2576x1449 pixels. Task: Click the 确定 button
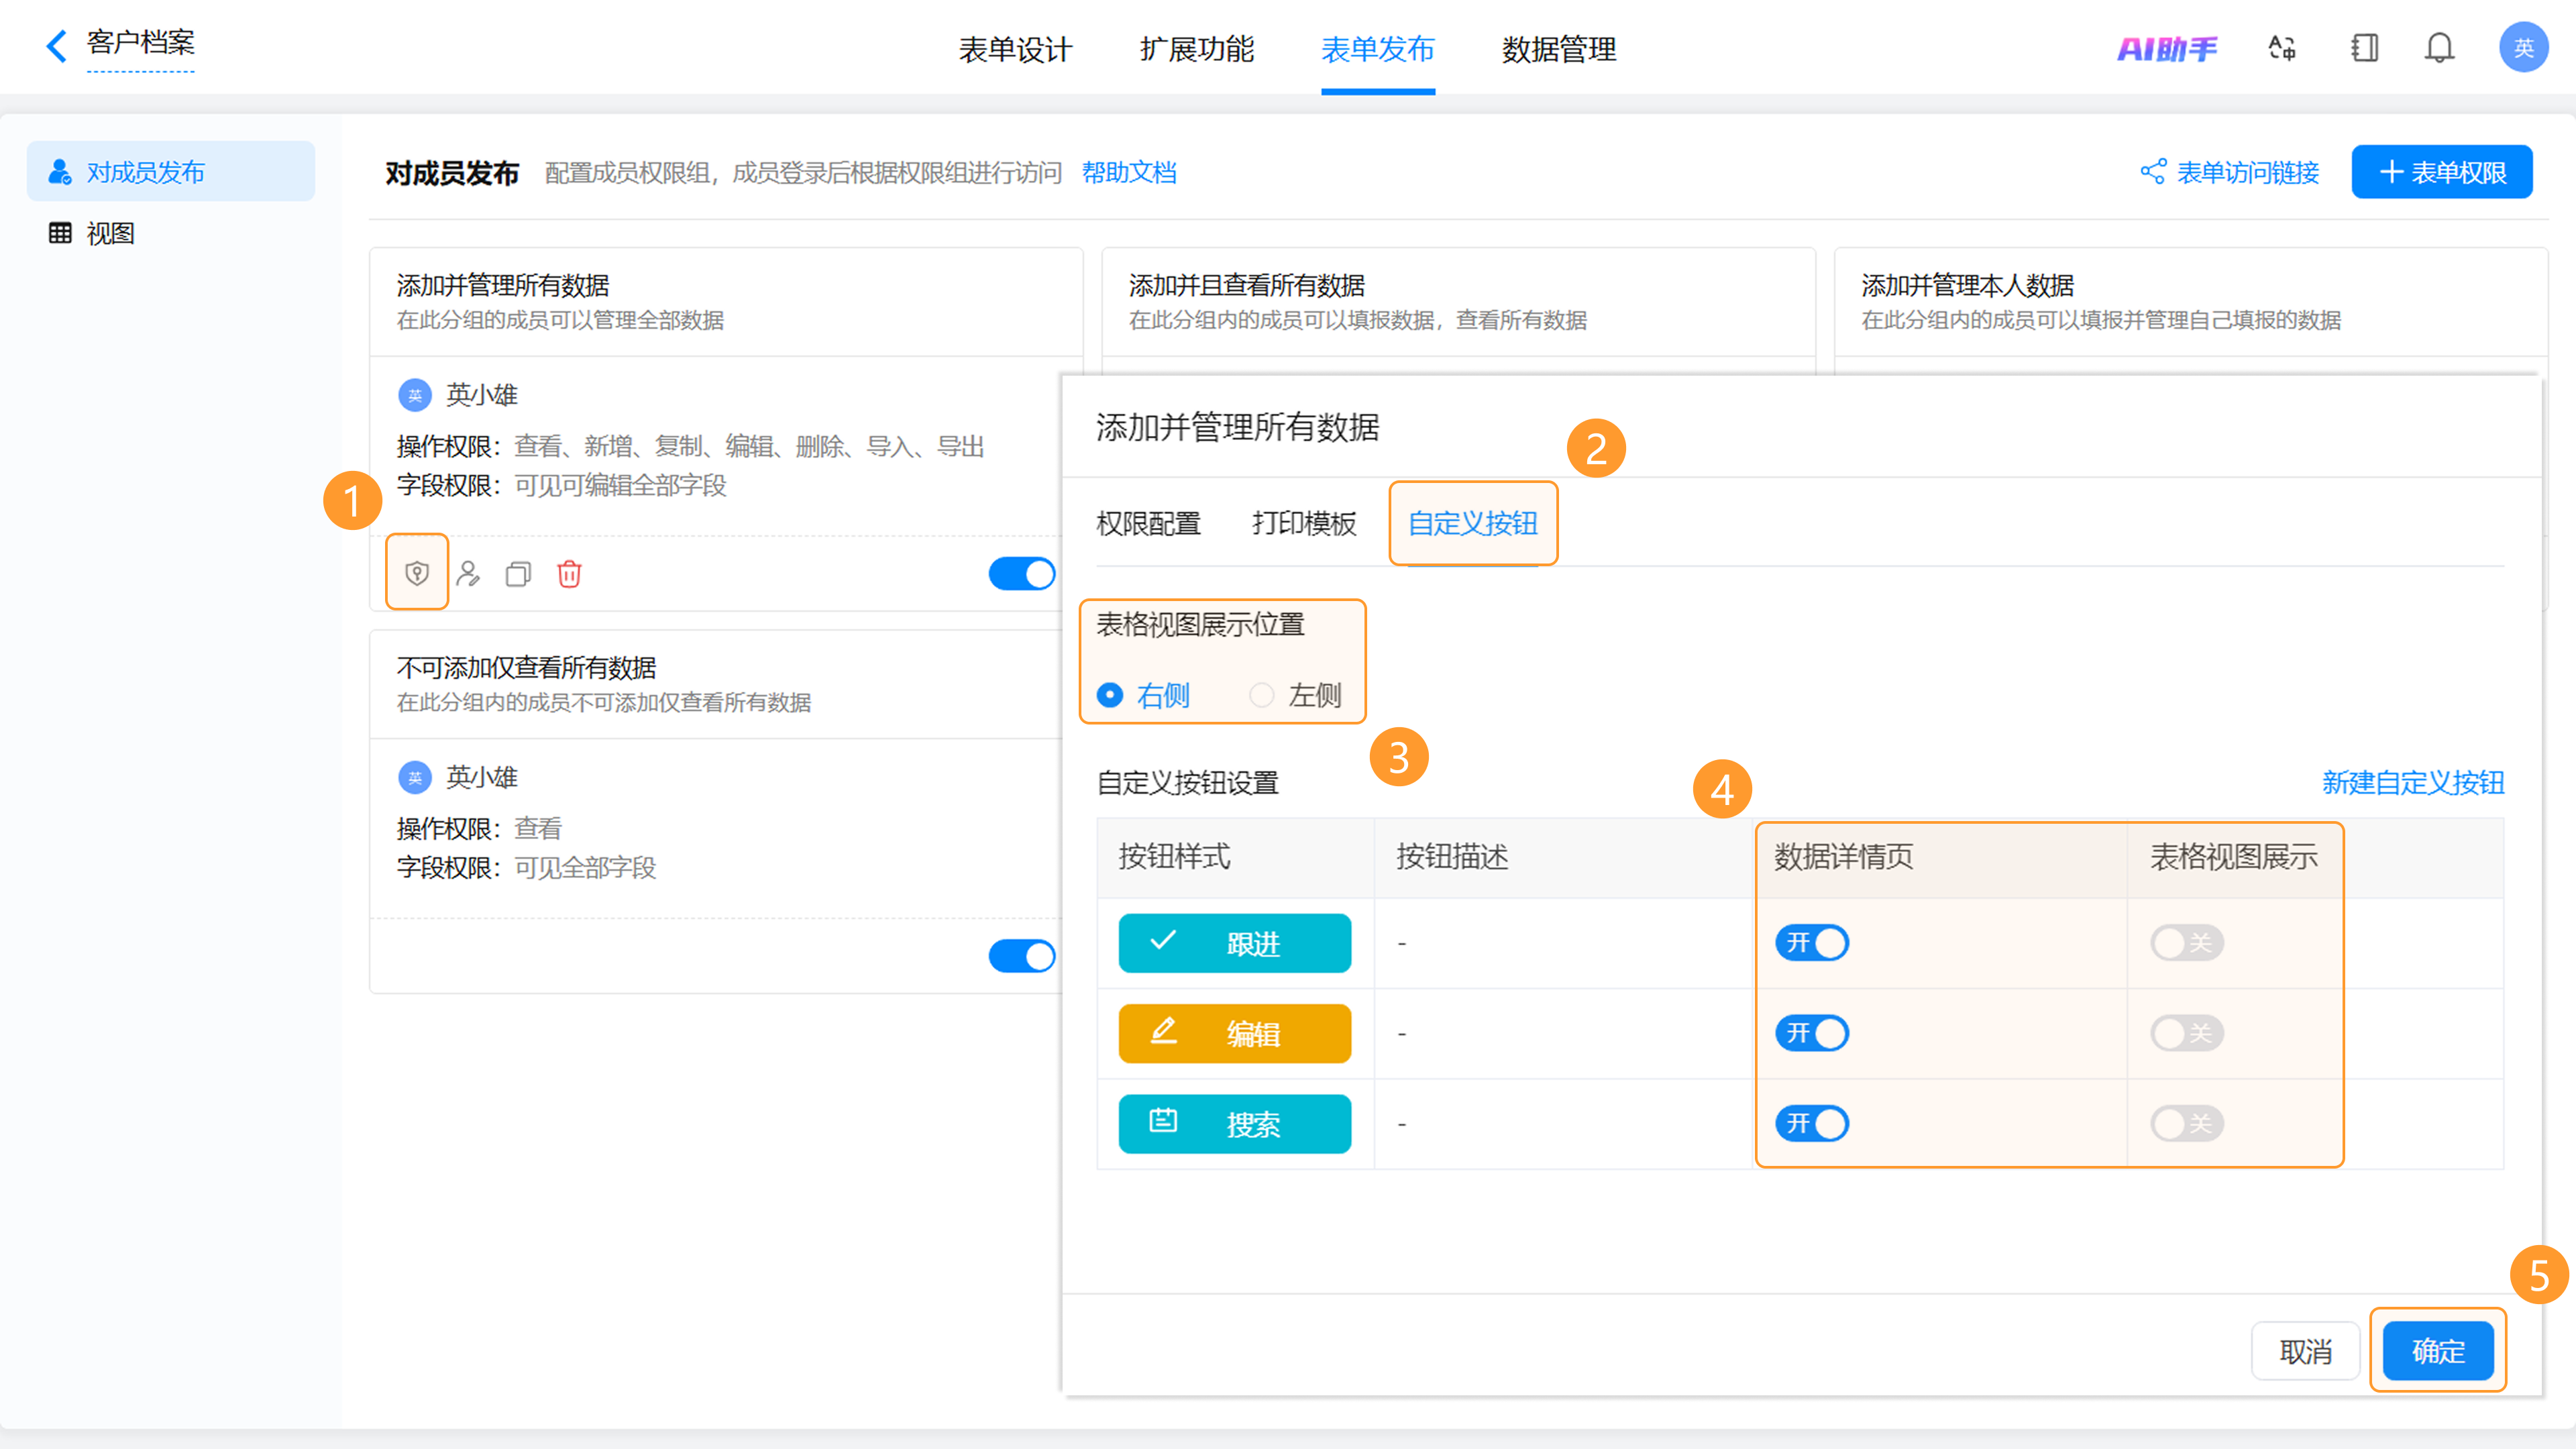(x=2438, y=1351)
